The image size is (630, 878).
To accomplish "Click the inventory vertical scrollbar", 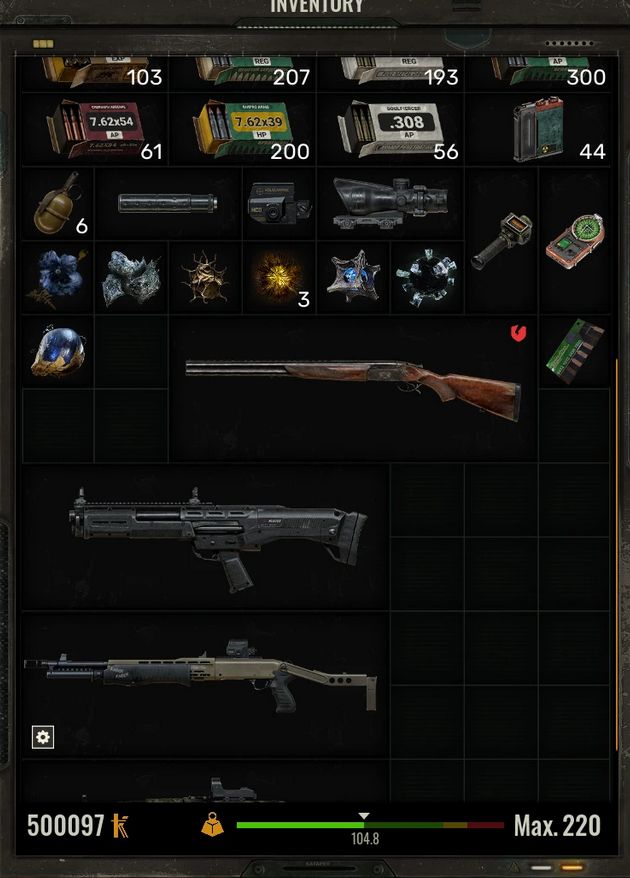I will 617,554.
